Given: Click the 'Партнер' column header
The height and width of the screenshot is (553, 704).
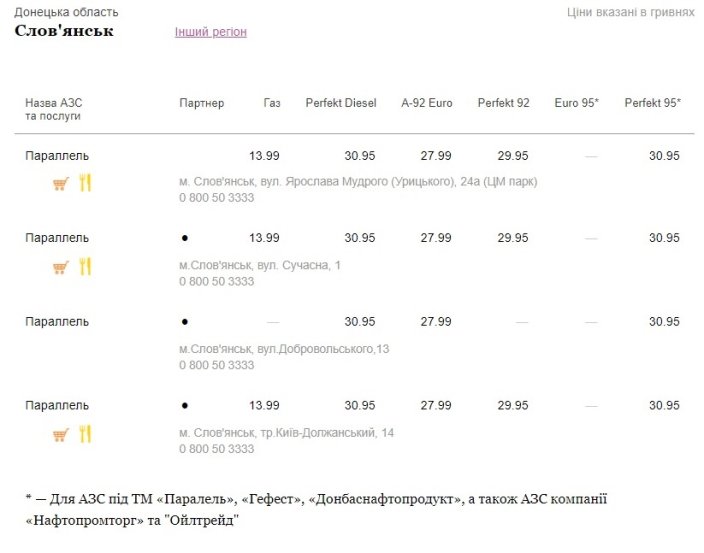Looking at the screenshot, I should [x=202, y=103].
